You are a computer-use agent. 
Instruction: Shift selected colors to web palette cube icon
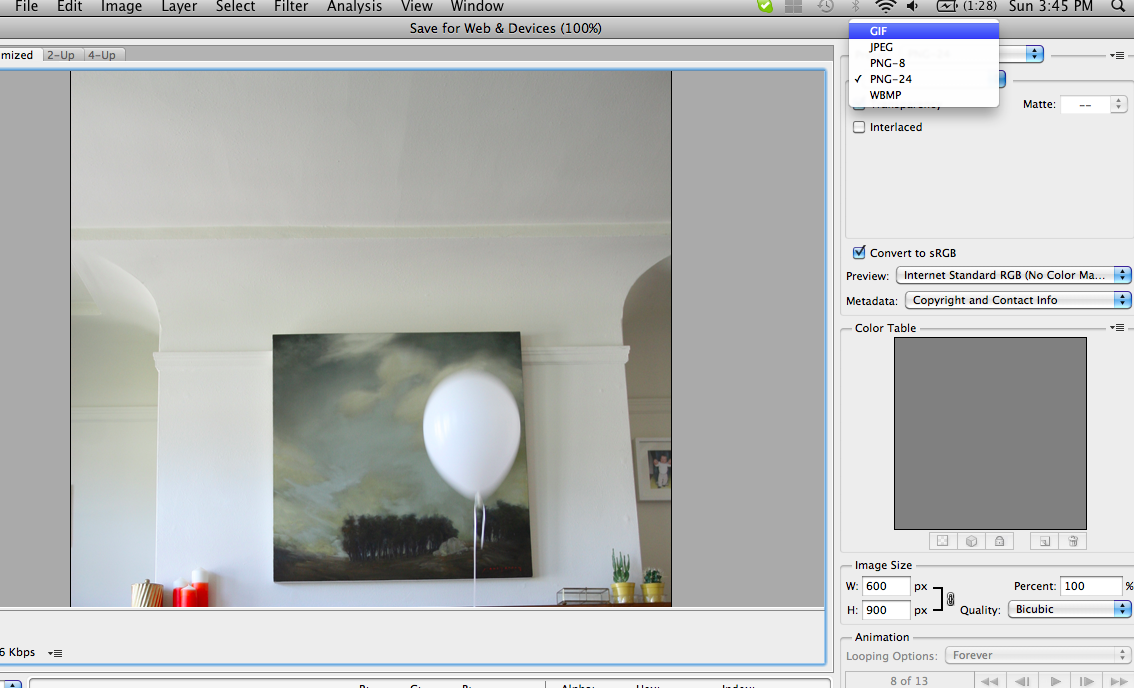971,541
